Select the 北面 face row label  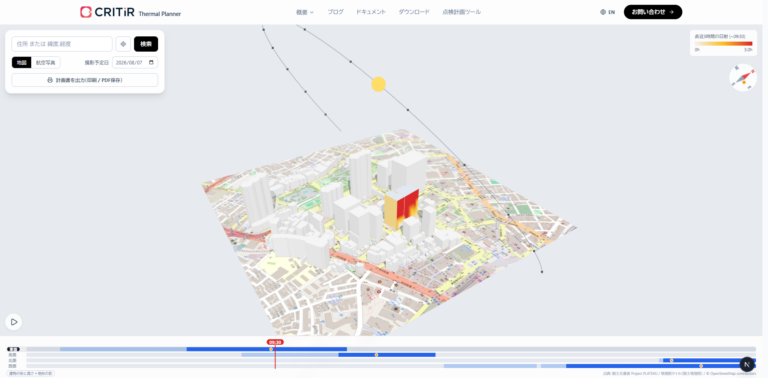[12, 360]
